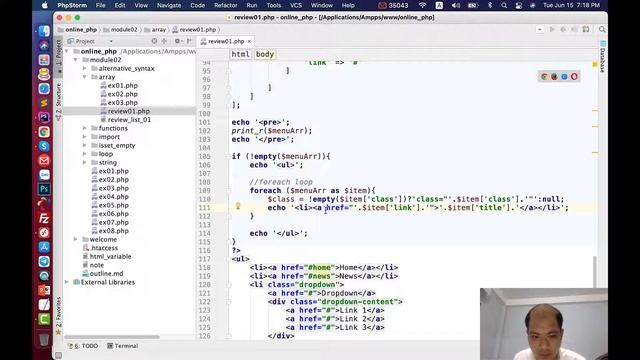Image resolution: width=640 pixels, height=360 pixels.
Task: Click the Telegram icon in the Dock
Action: (x=44, y=261)
